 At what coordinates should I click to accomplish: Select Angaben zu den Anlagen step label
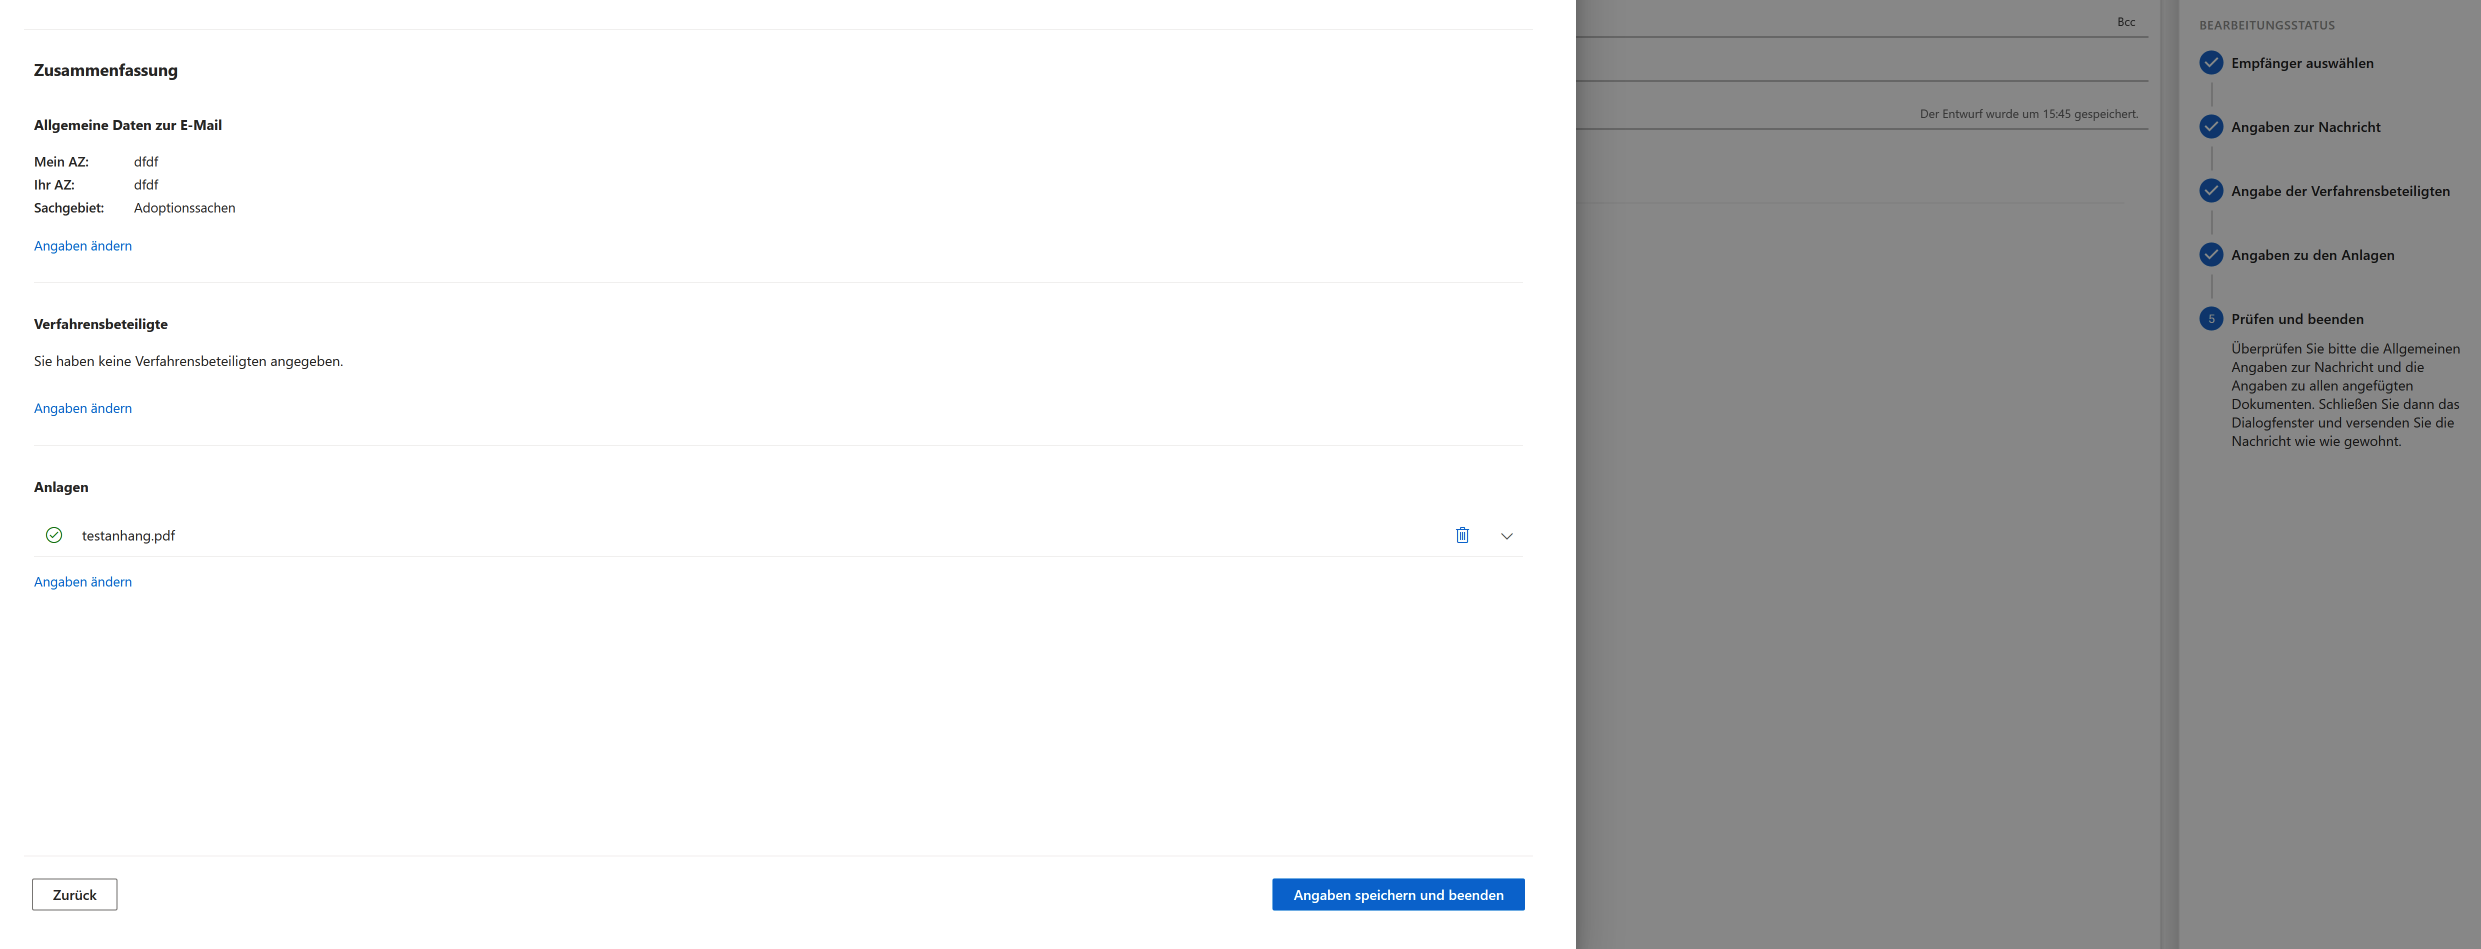point(2312,255)
